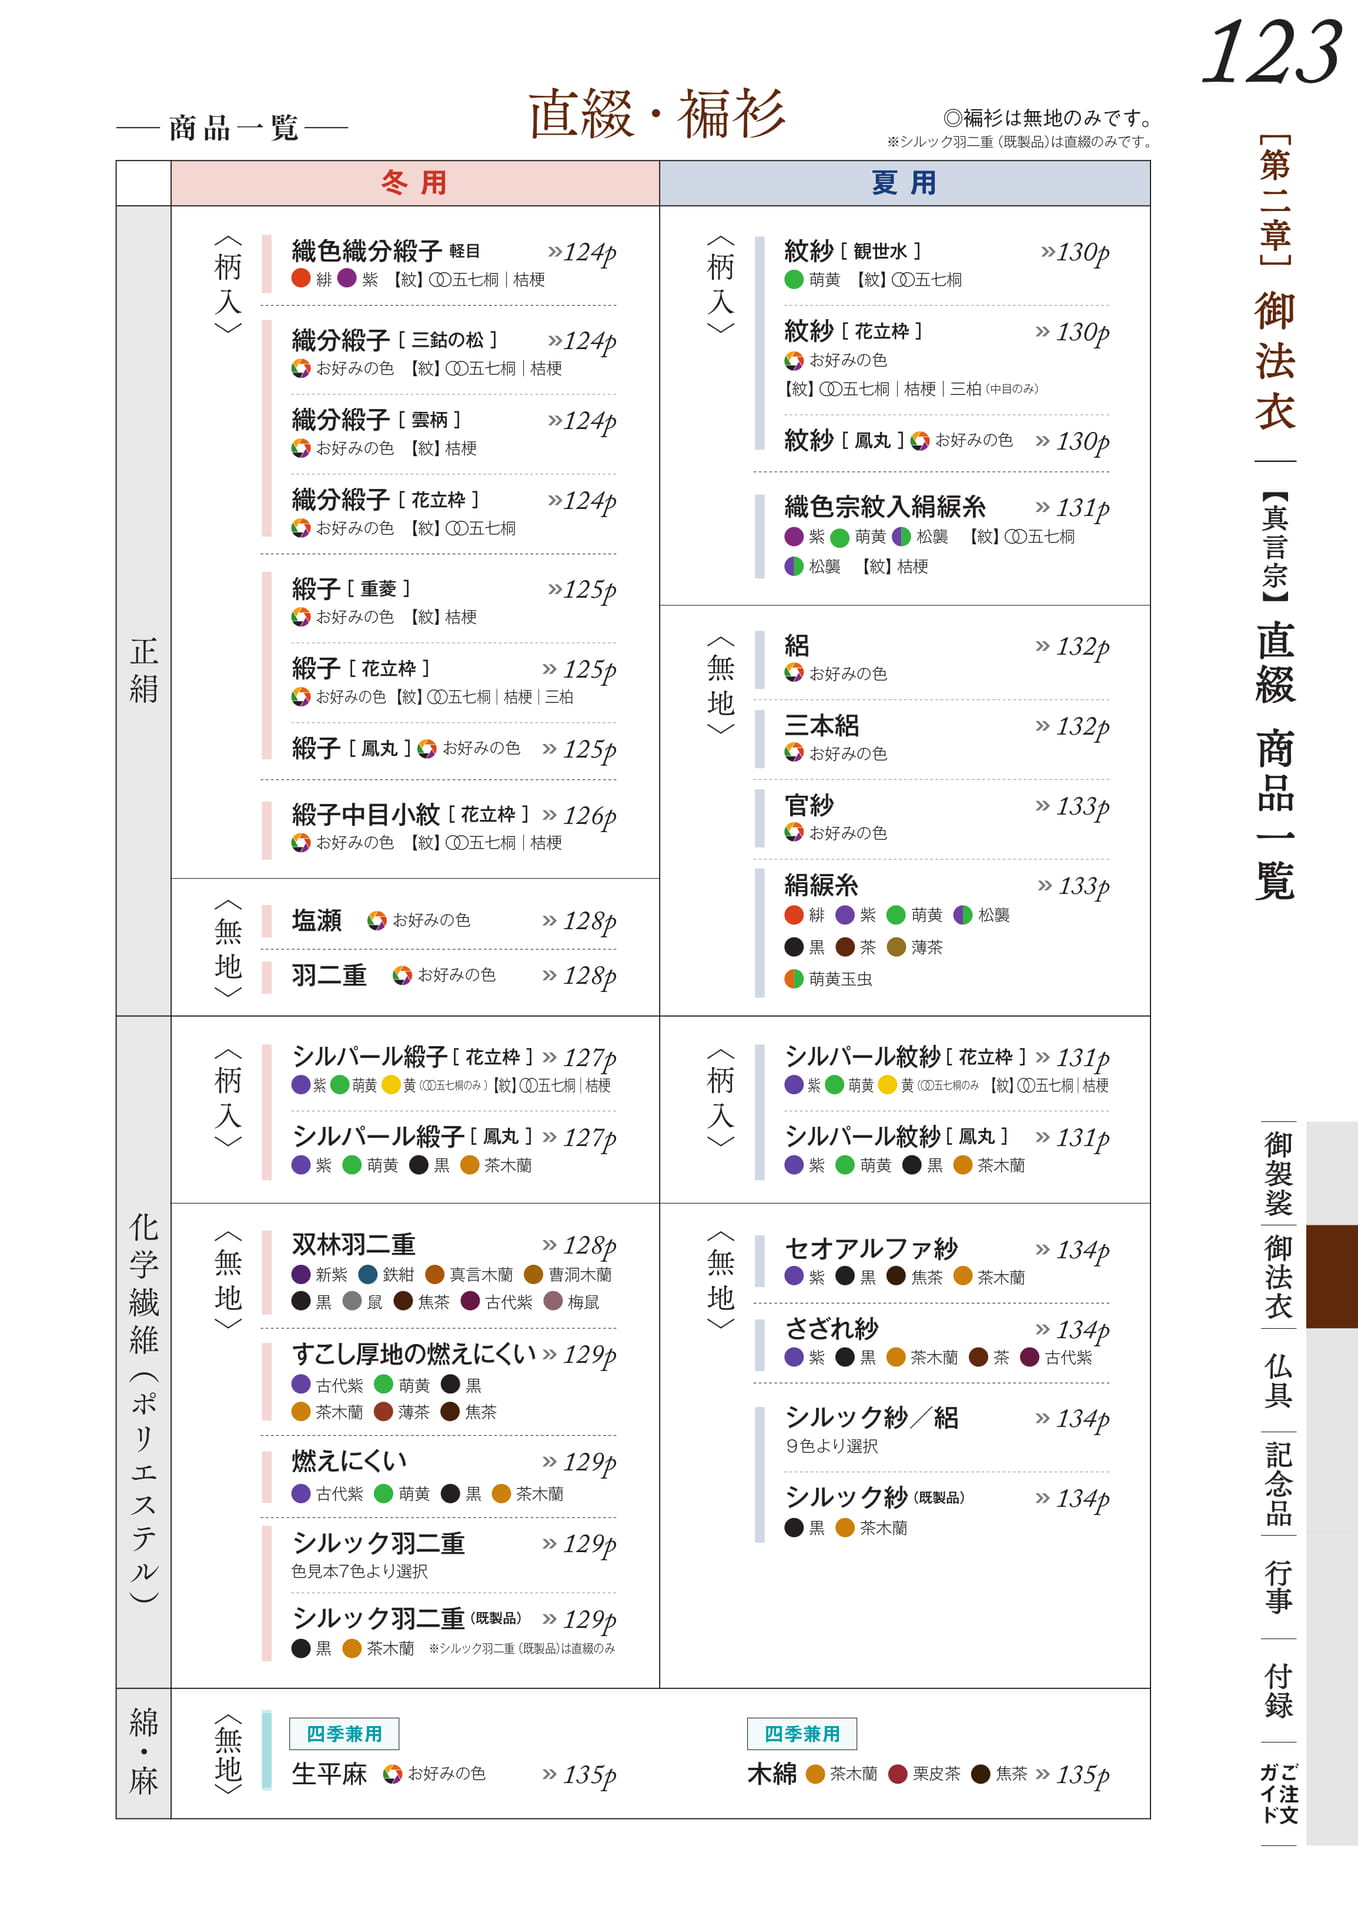Click the 夏用 column header
Viewport: 1358px width, 1920px height.
(x=904, y=183)
